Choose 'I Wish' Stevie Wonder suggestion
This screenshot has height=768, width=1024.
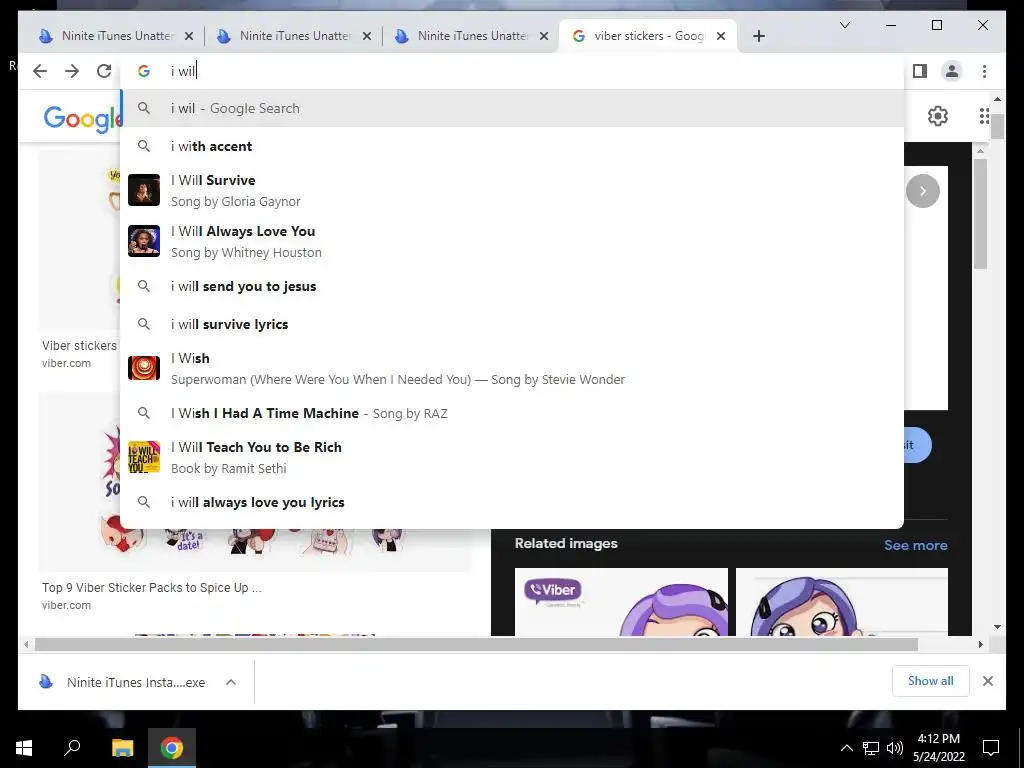(512, 368)
